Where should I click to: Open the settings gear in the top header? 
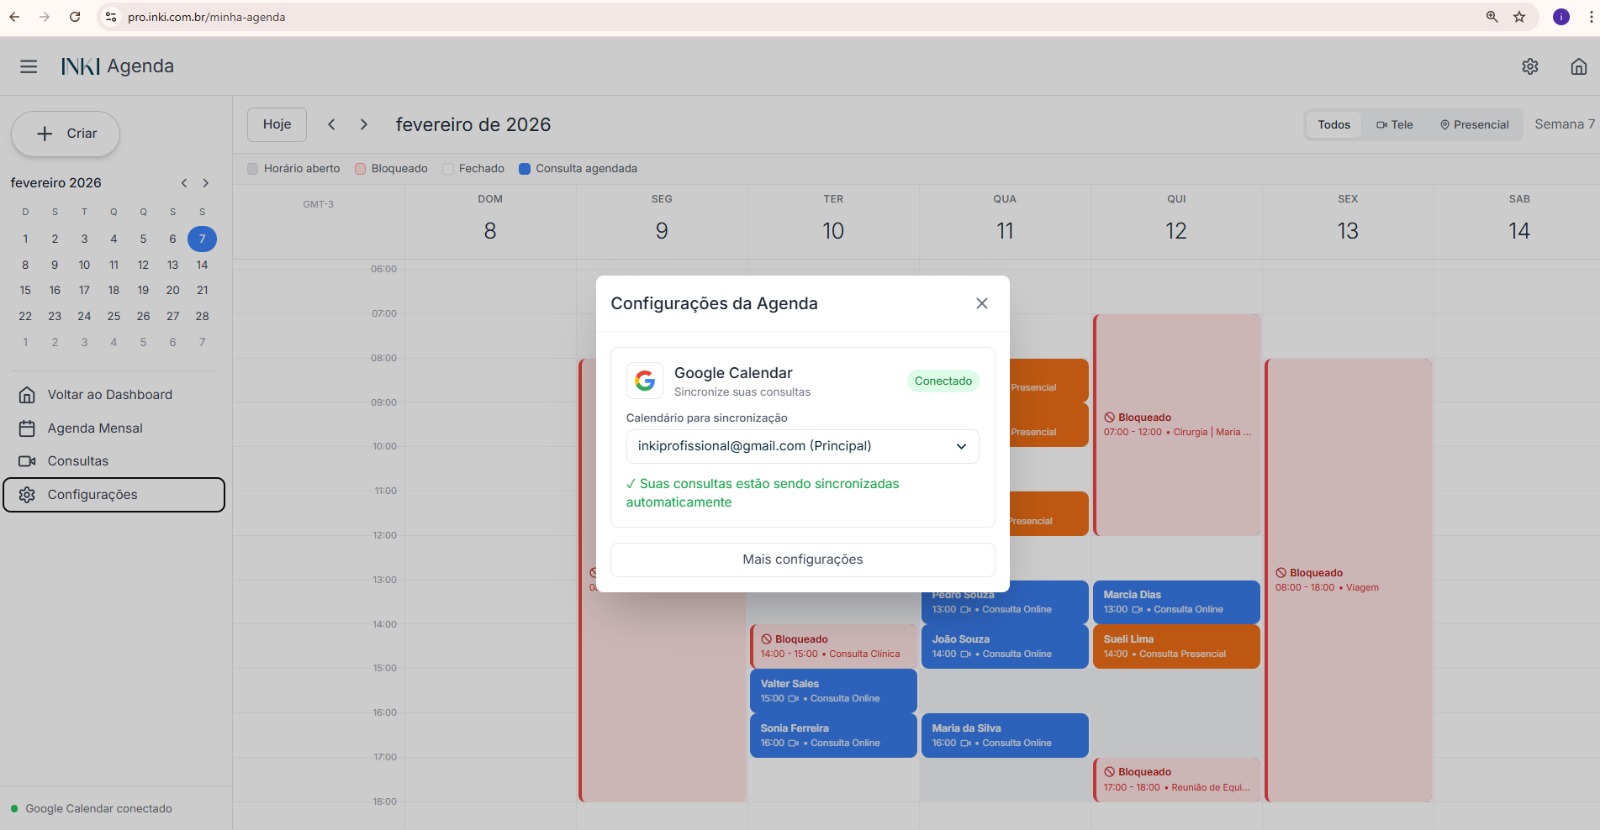point(1530,66)
